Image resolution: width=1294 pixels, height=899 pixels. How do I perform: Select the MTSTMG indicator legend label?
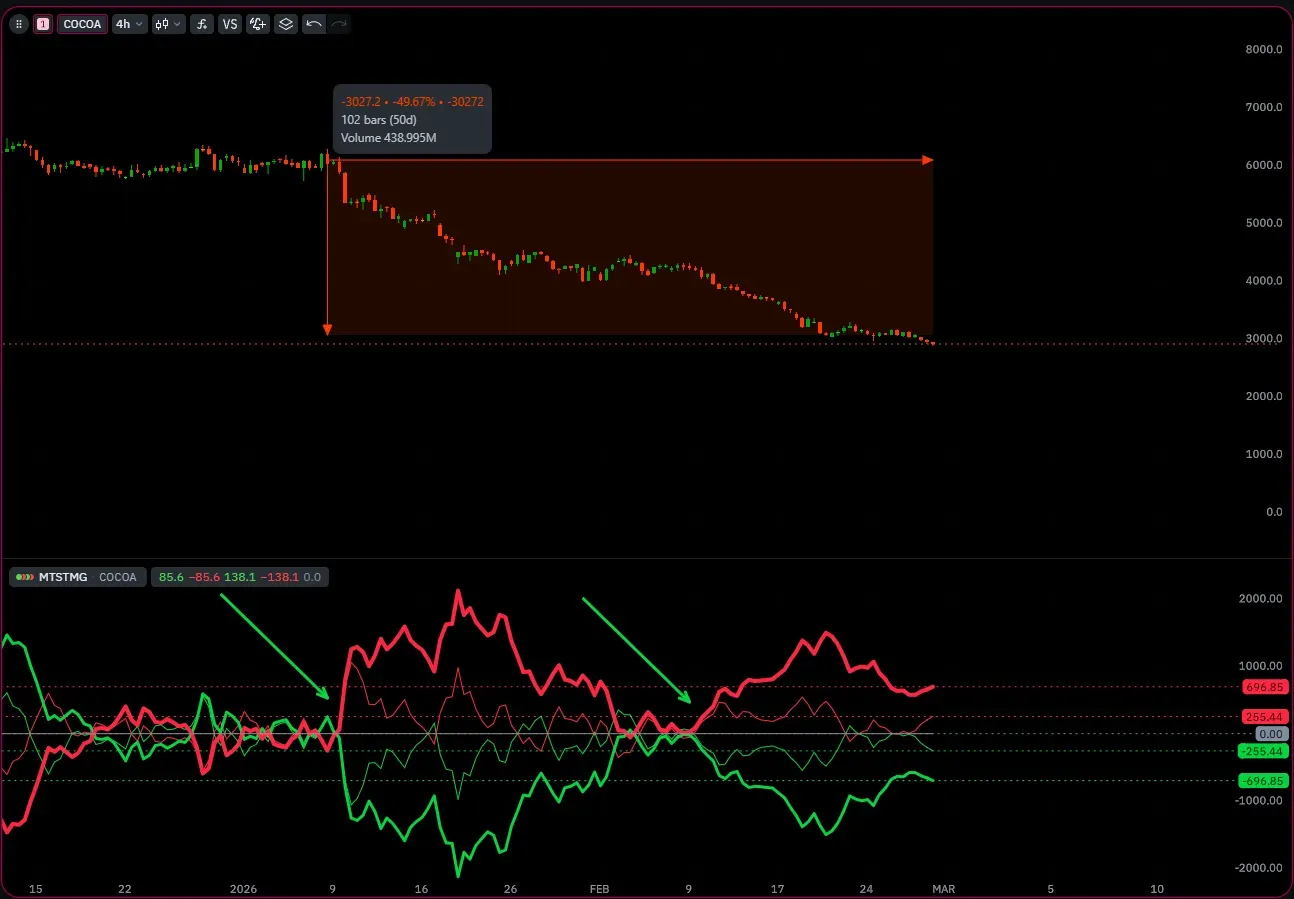coord(62,577)
